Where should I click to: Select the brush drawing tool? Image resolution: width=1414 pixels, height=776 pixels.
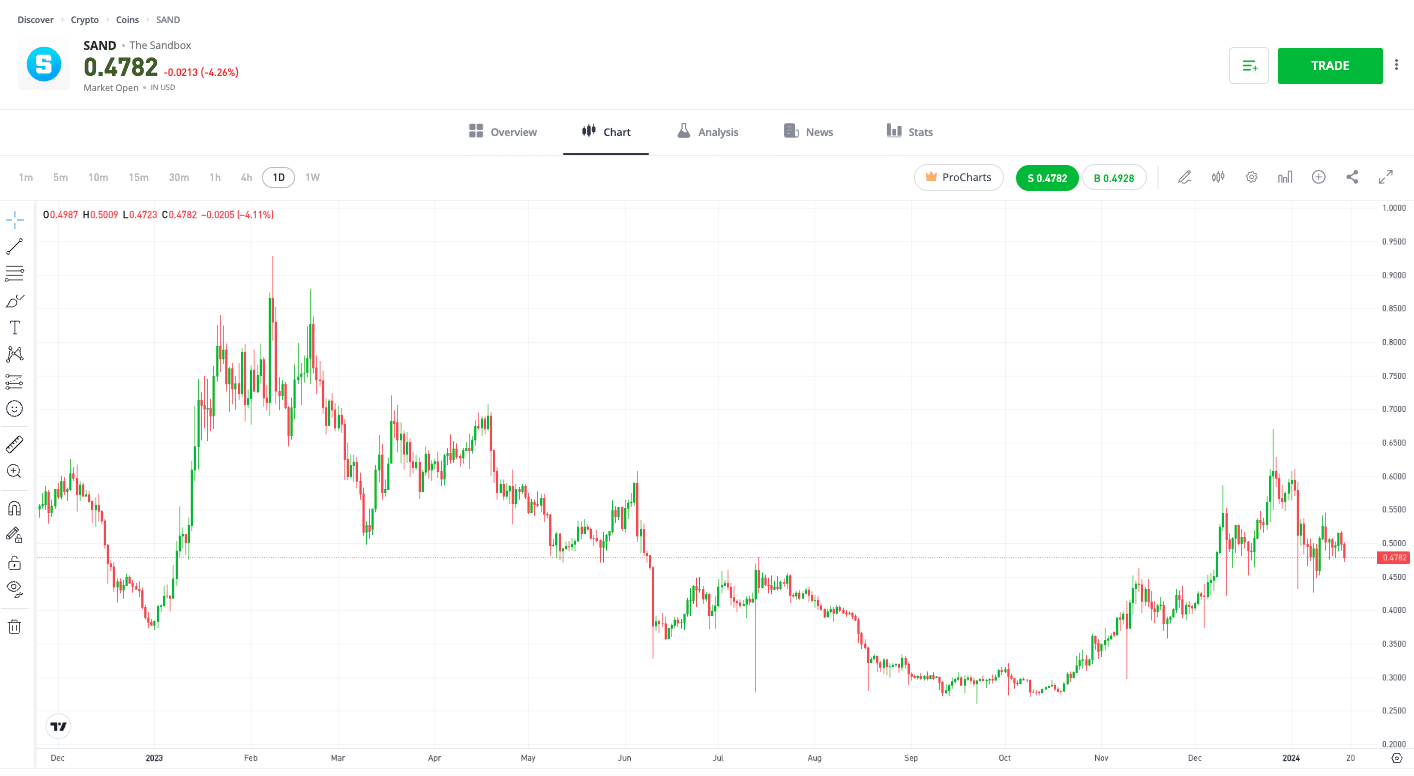click(x=15, y=300)
